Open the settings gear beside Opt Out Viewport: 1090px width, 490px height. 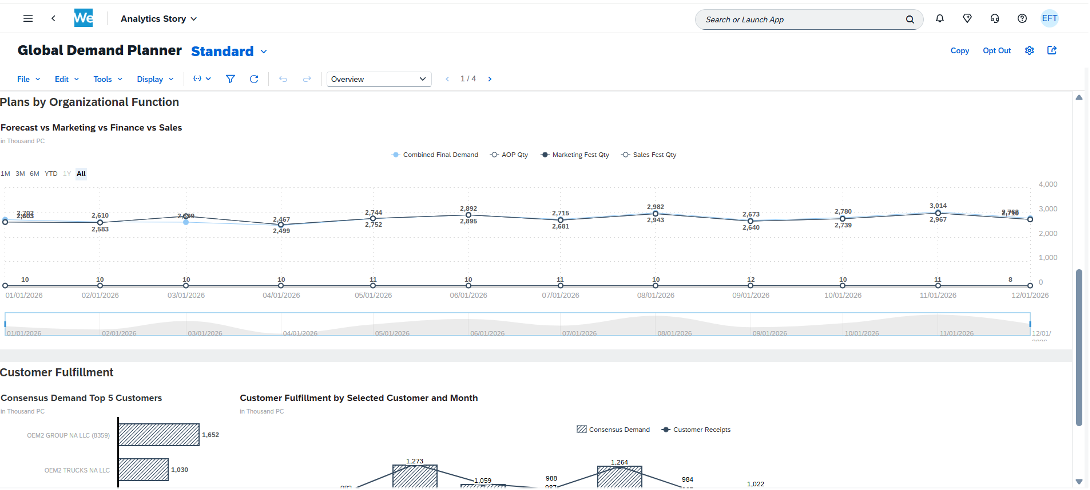coord(1029,50)
